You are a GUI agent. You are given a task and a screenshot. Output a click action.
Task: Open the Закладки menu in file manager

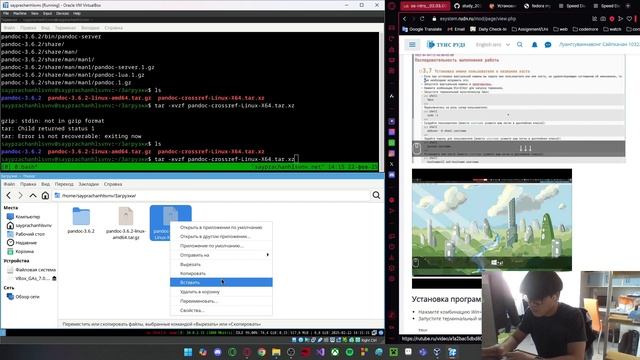click(89, 184)
